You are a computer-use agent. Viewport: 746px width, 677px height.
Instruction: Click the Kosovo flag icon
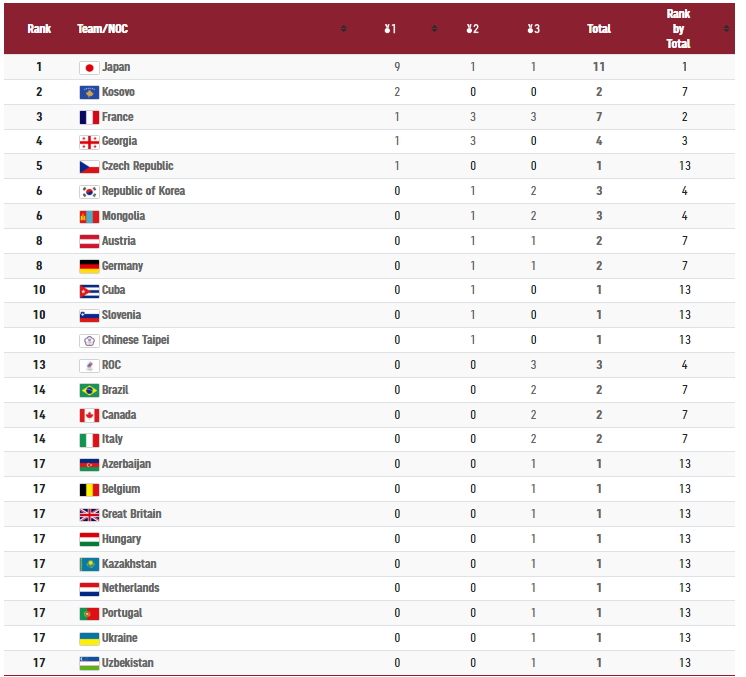coord(89,92)
